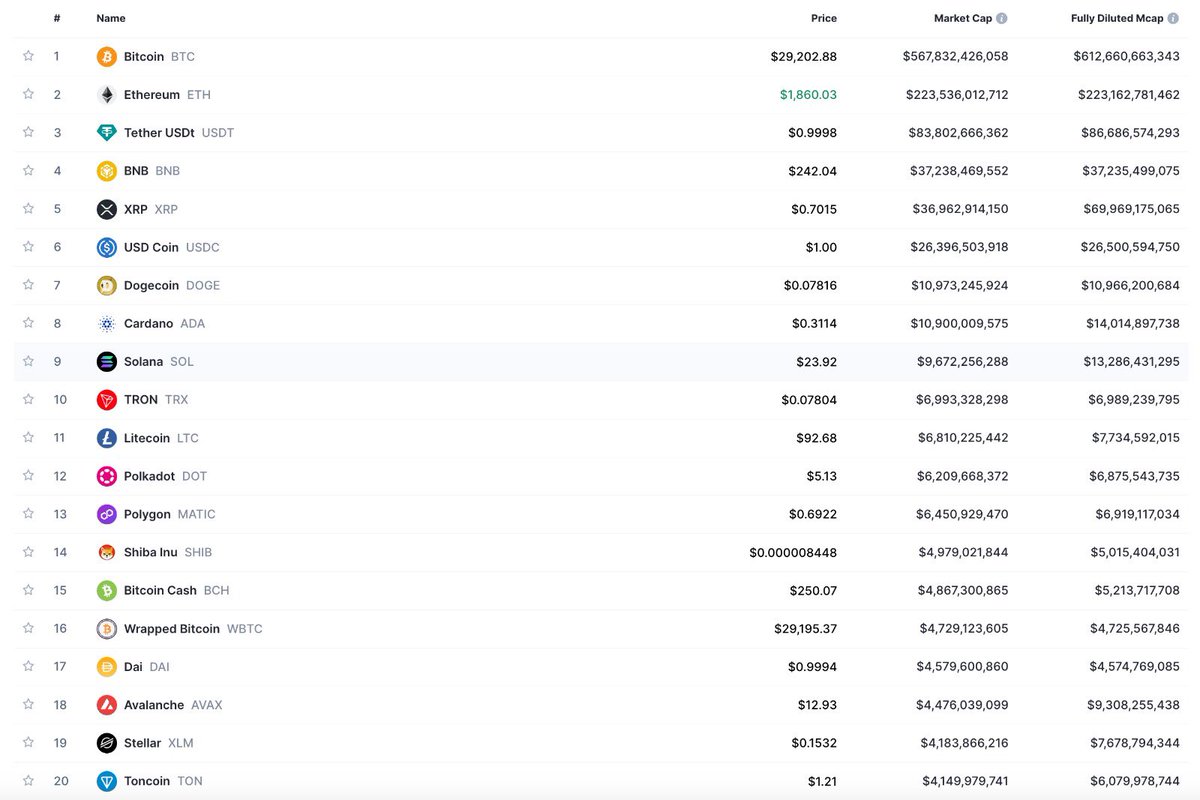Click Toncoin's fully diluted mcap $6,079,978,744
Image resolution: width=1200 pixels, height=800 pixels.
(x=1135, y=781)
